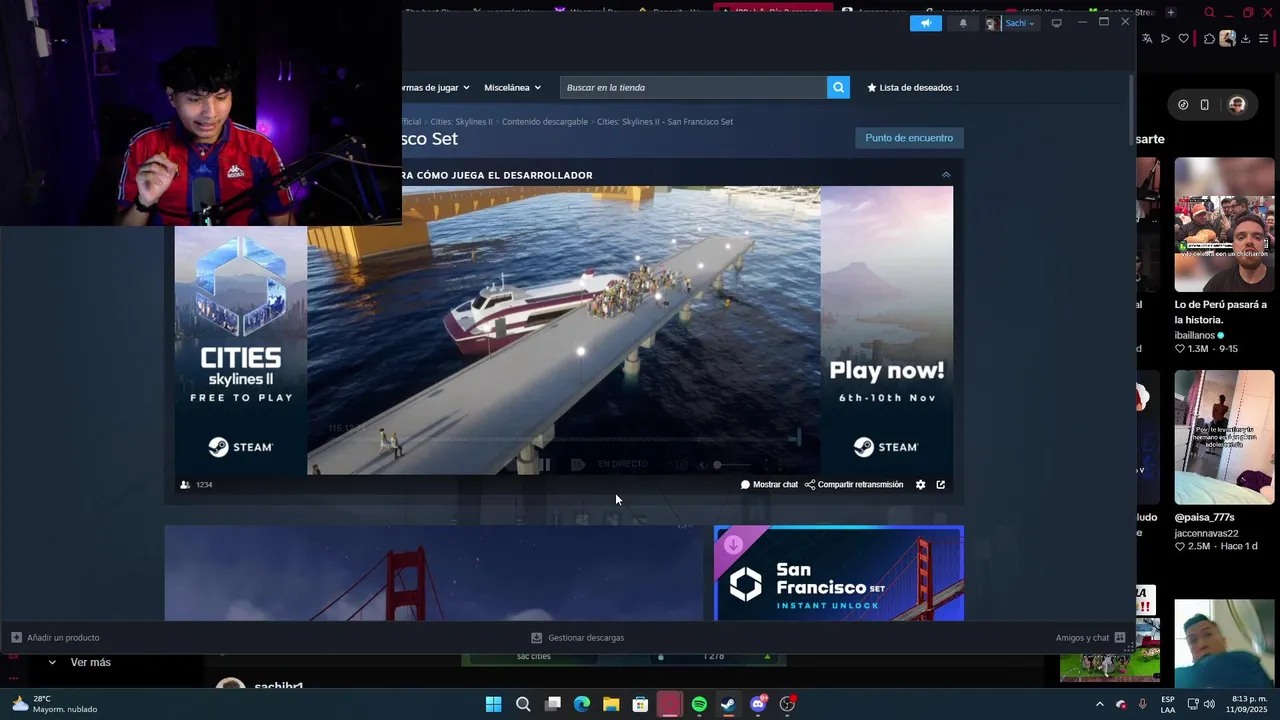This screenshot has width=1280, height=720.
Task: Open 'Amigos y chat' in Steam
Action: [1091, 637]
